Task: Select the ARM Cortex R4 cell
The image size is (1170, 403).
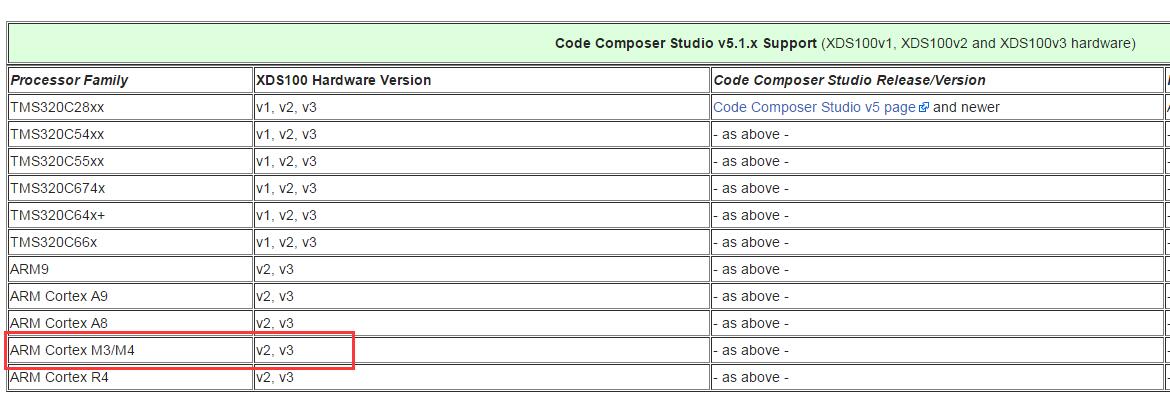Action: pos(59,377)
